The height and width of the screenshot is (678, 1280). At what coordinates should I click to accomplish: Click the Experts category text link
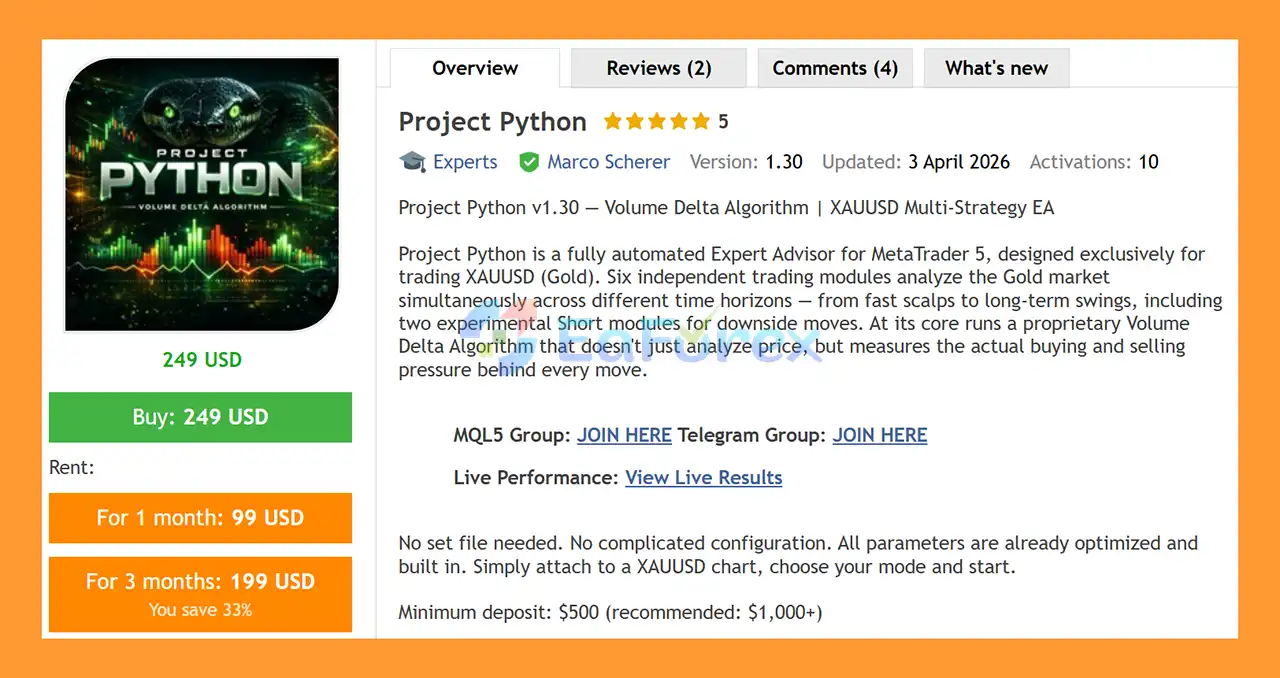(x=466, y=161)
